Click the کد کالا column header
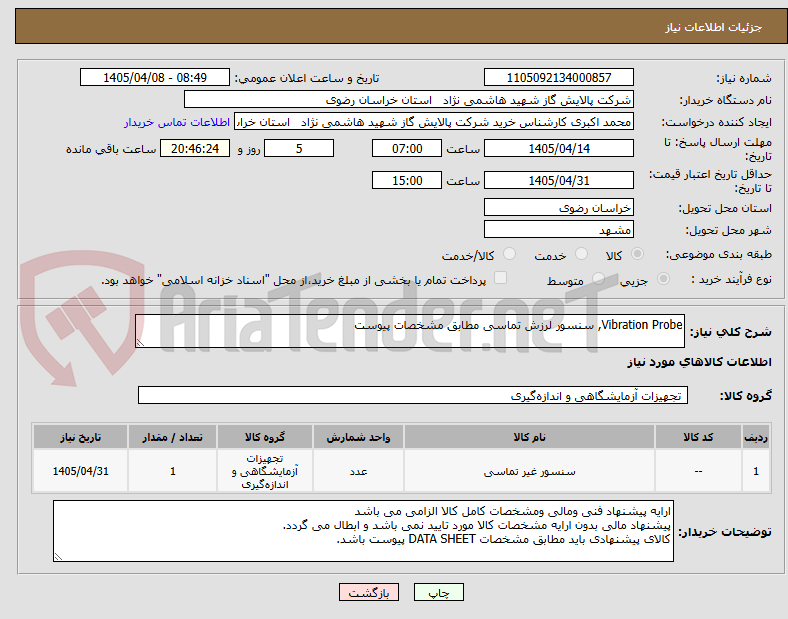Viewport: 788px width, 619px height. [698, 437]
